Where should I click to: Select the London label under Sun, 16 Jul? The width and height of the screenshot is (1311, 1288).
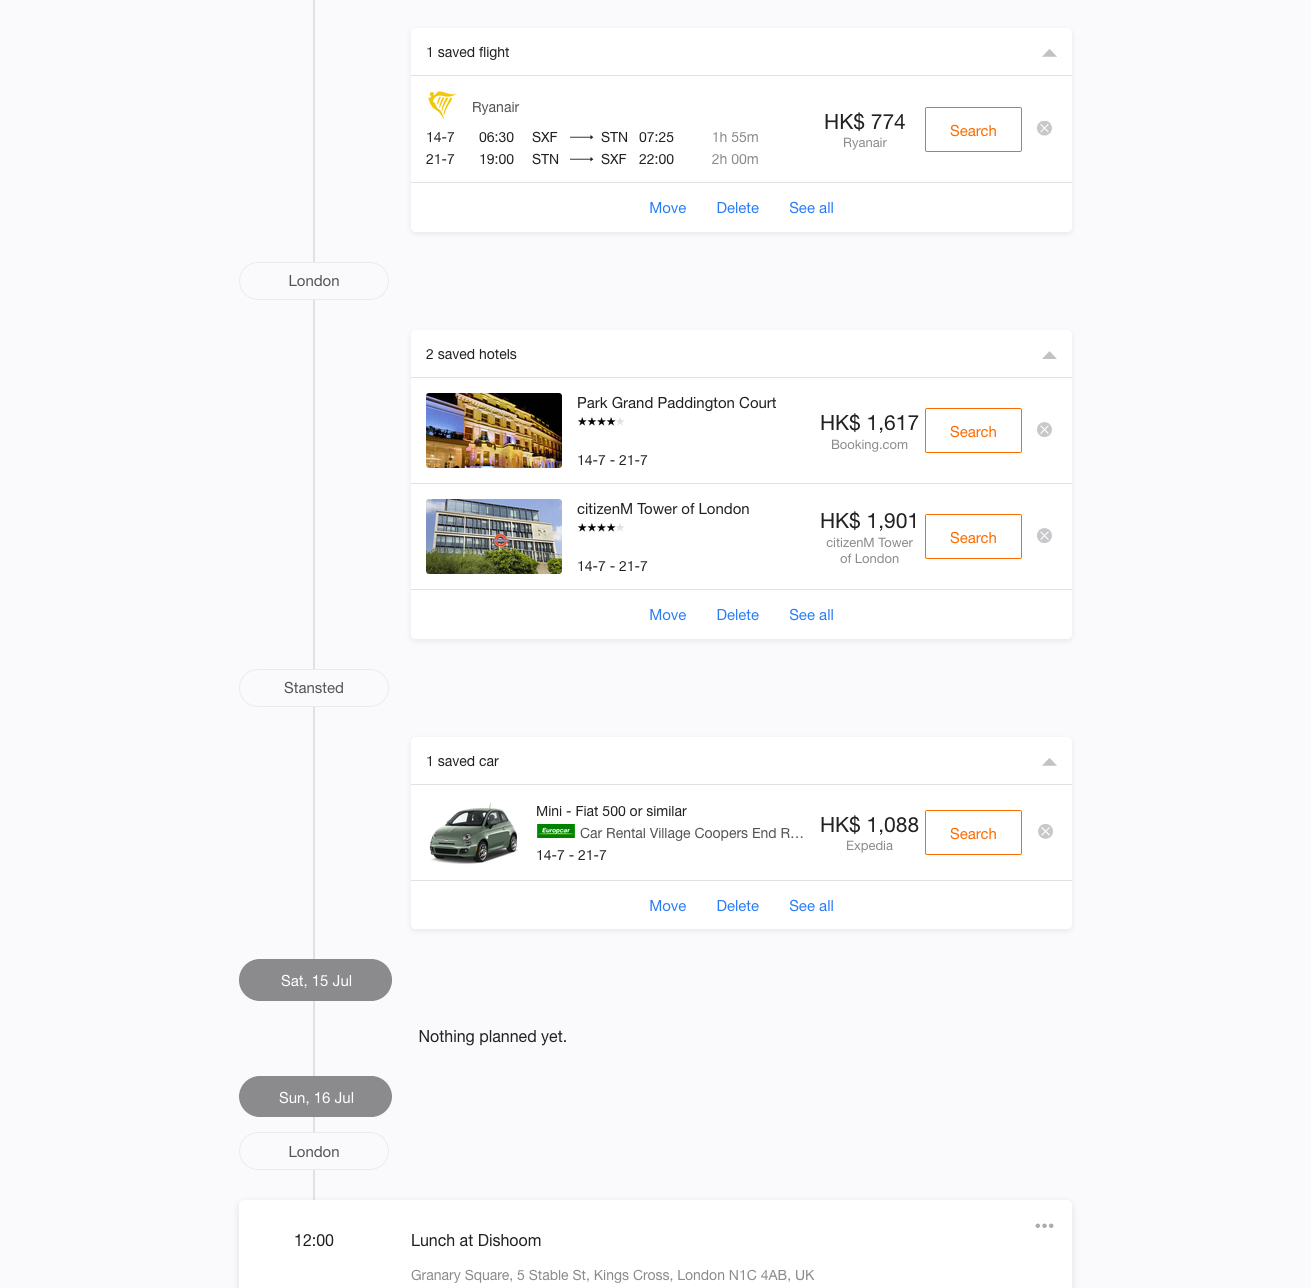coord(314,1151)
